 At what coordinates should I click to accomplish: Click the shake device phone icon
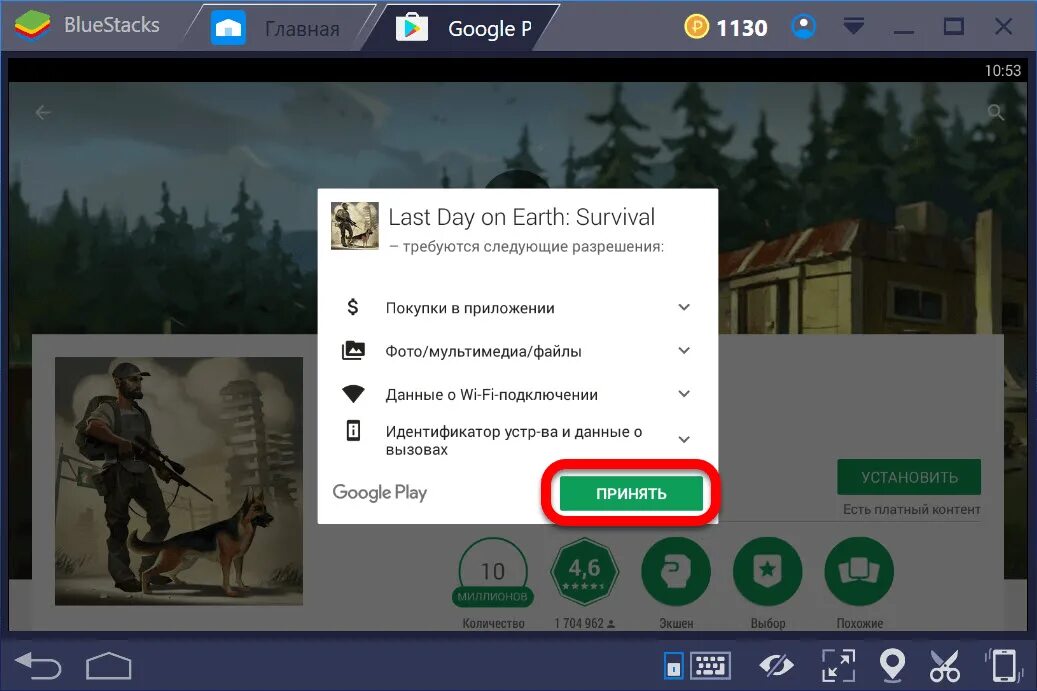point(1005,665)
